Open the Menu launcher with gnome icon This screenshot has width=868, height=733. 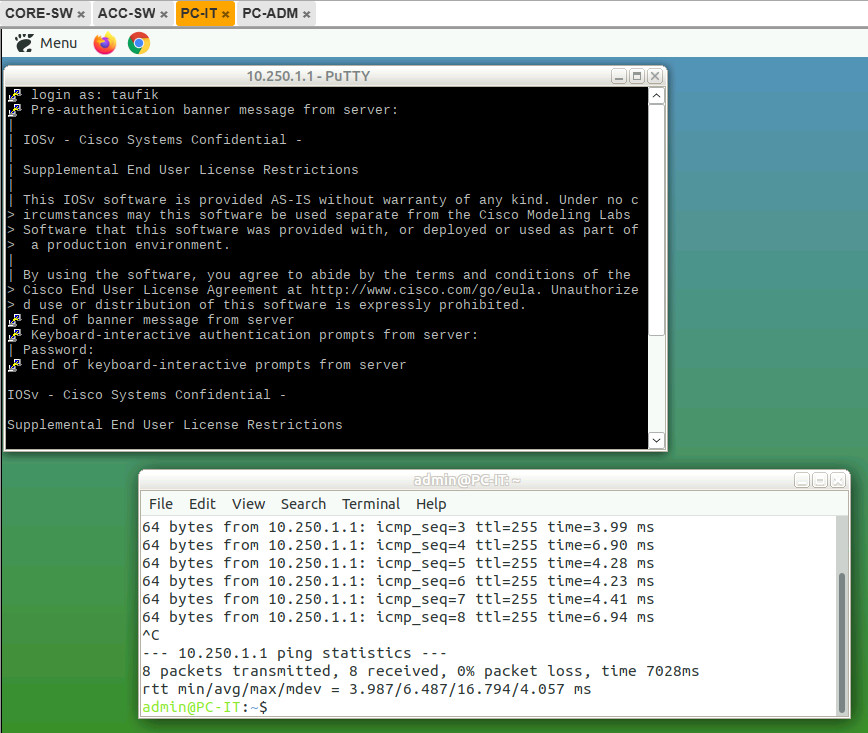click(x=46, y=43)
